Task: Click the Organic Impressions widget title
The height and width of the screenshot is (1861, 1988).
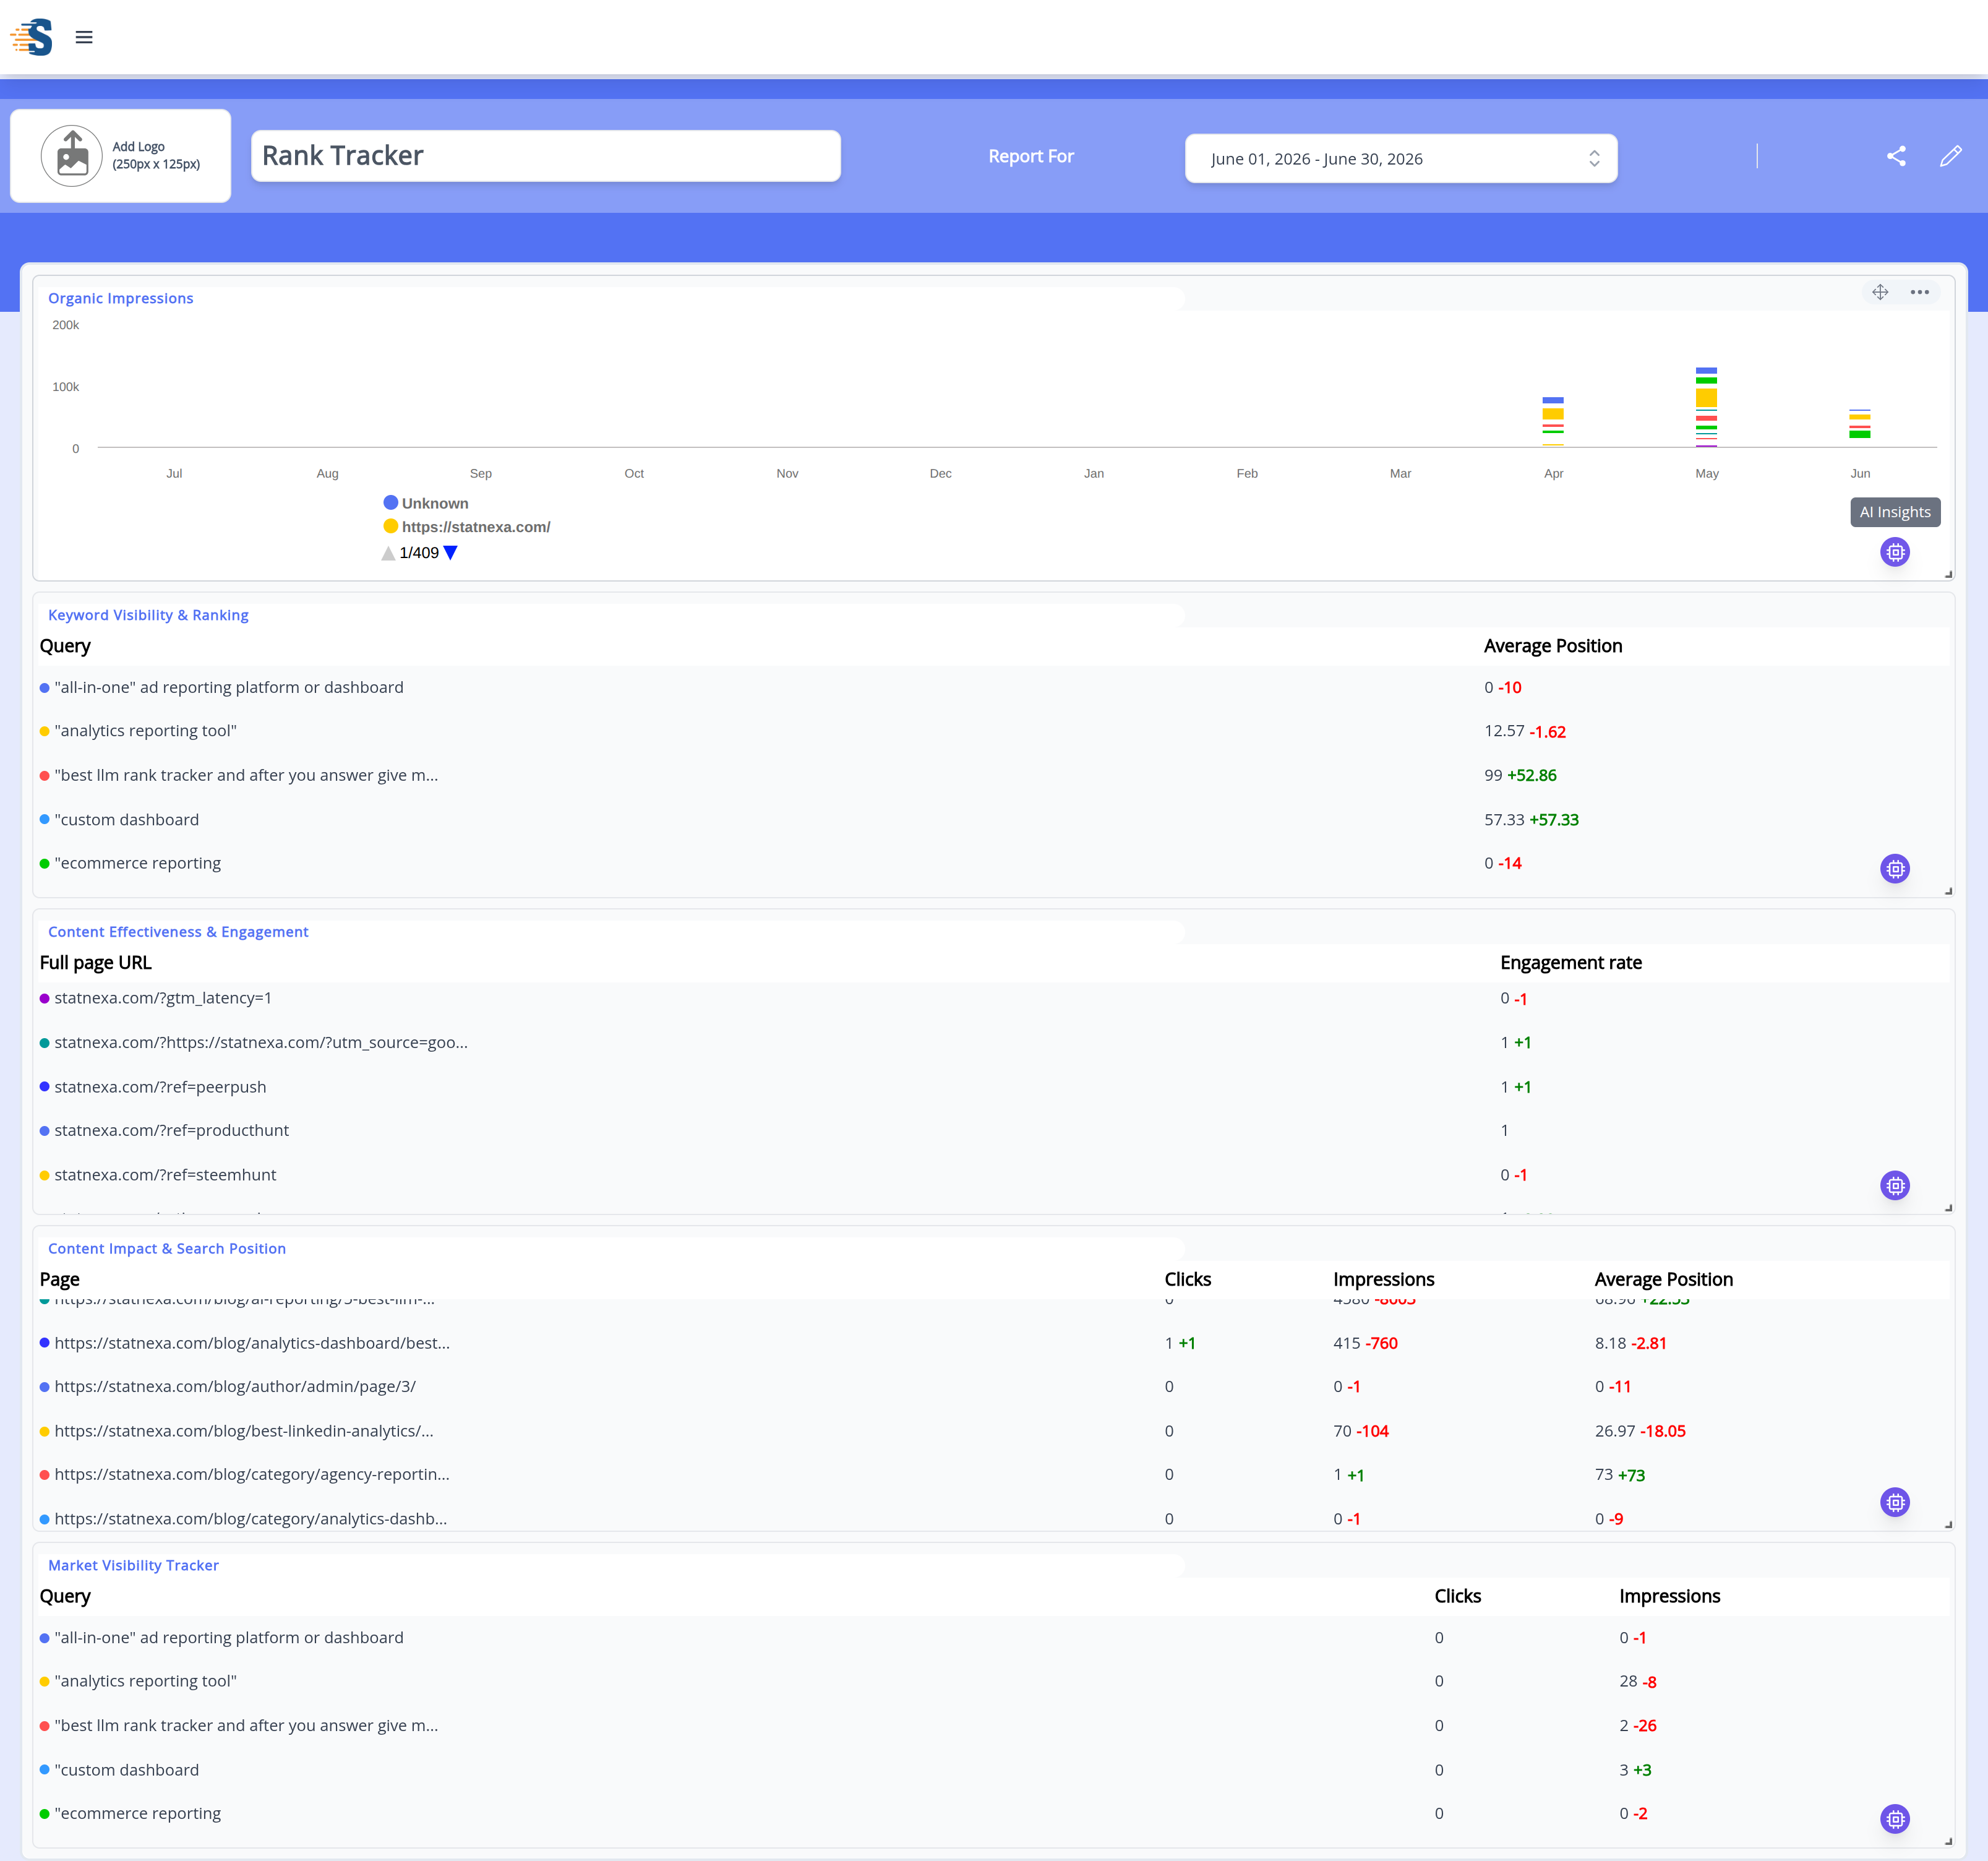Action: coord(121,298)
